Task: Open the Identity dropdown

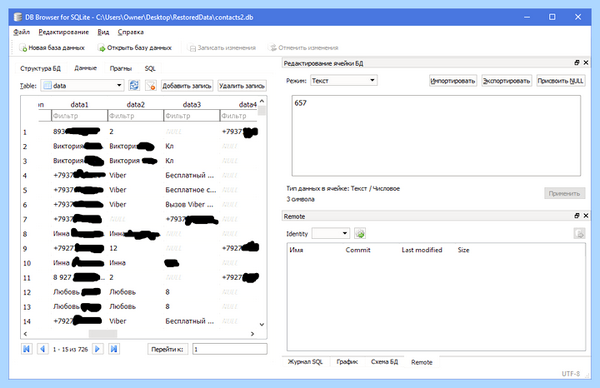Action: point(331,233)
